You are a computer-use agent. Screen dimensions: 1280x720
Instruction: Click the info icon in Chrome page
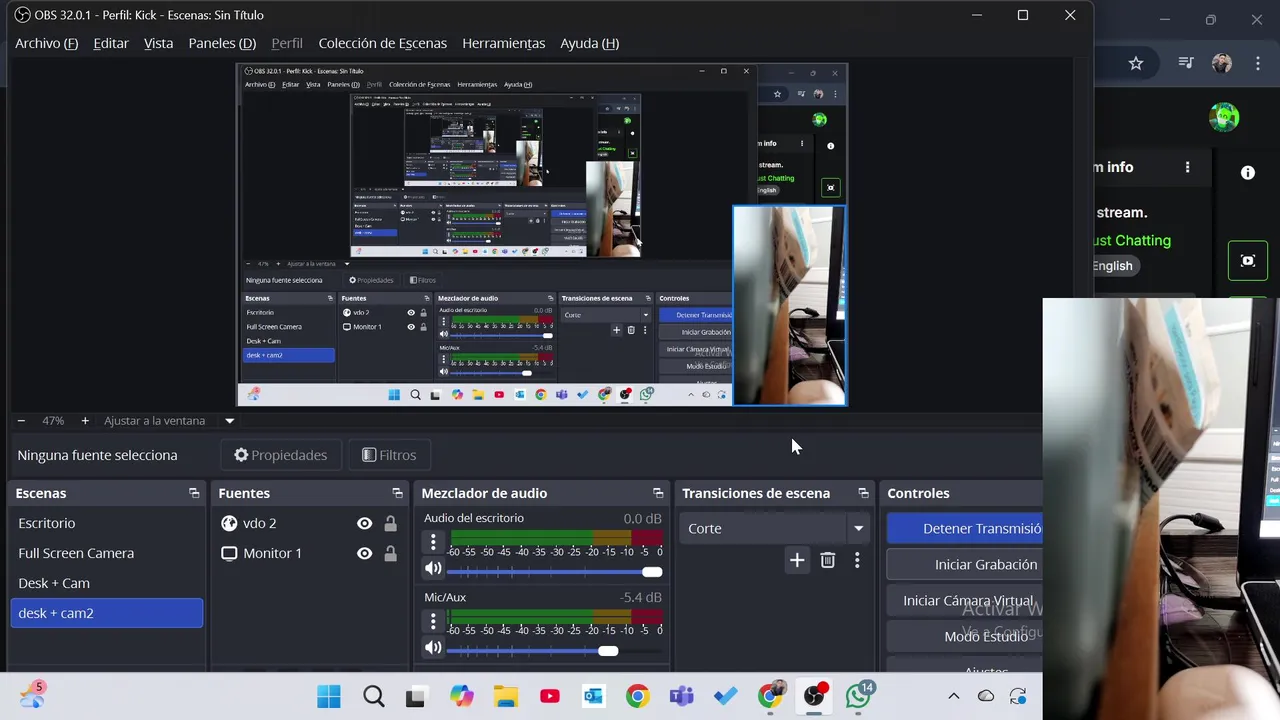(x=1248, y=172)
